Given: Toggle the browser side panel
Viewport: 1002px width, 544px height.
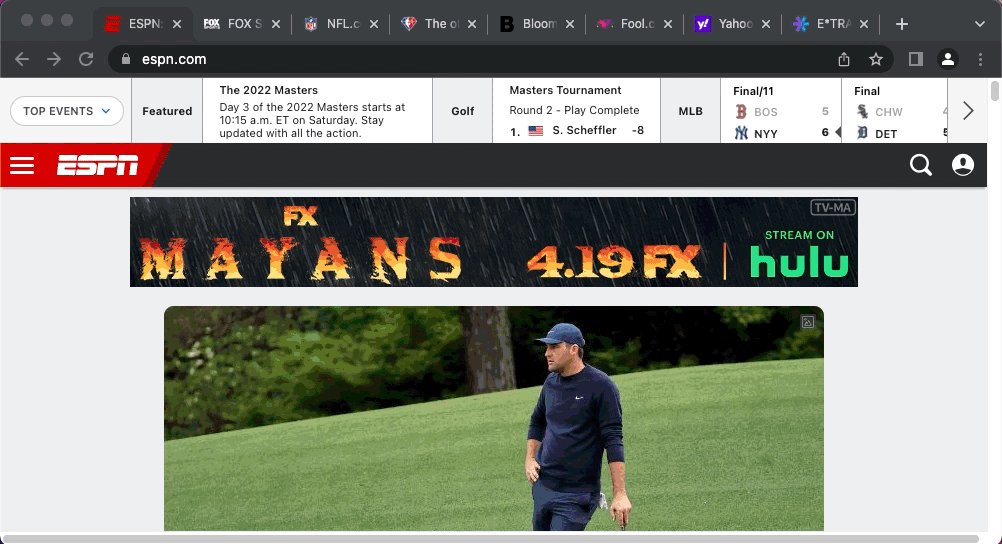Looking at the screenshot, I should pyautogui.click(x=916, y=59).
